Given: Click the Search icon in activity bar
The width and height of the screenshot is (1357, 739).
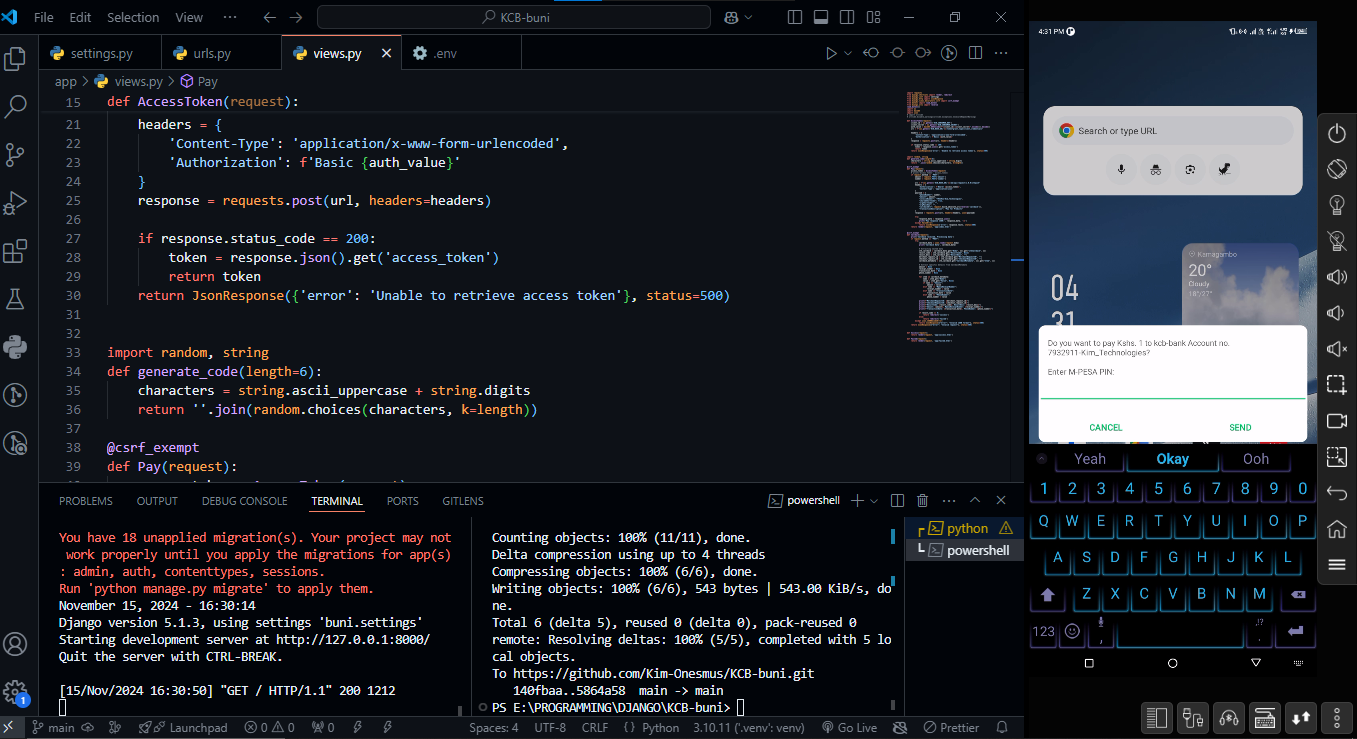Looking at the screenshot, I should click(x=15, y=106).
